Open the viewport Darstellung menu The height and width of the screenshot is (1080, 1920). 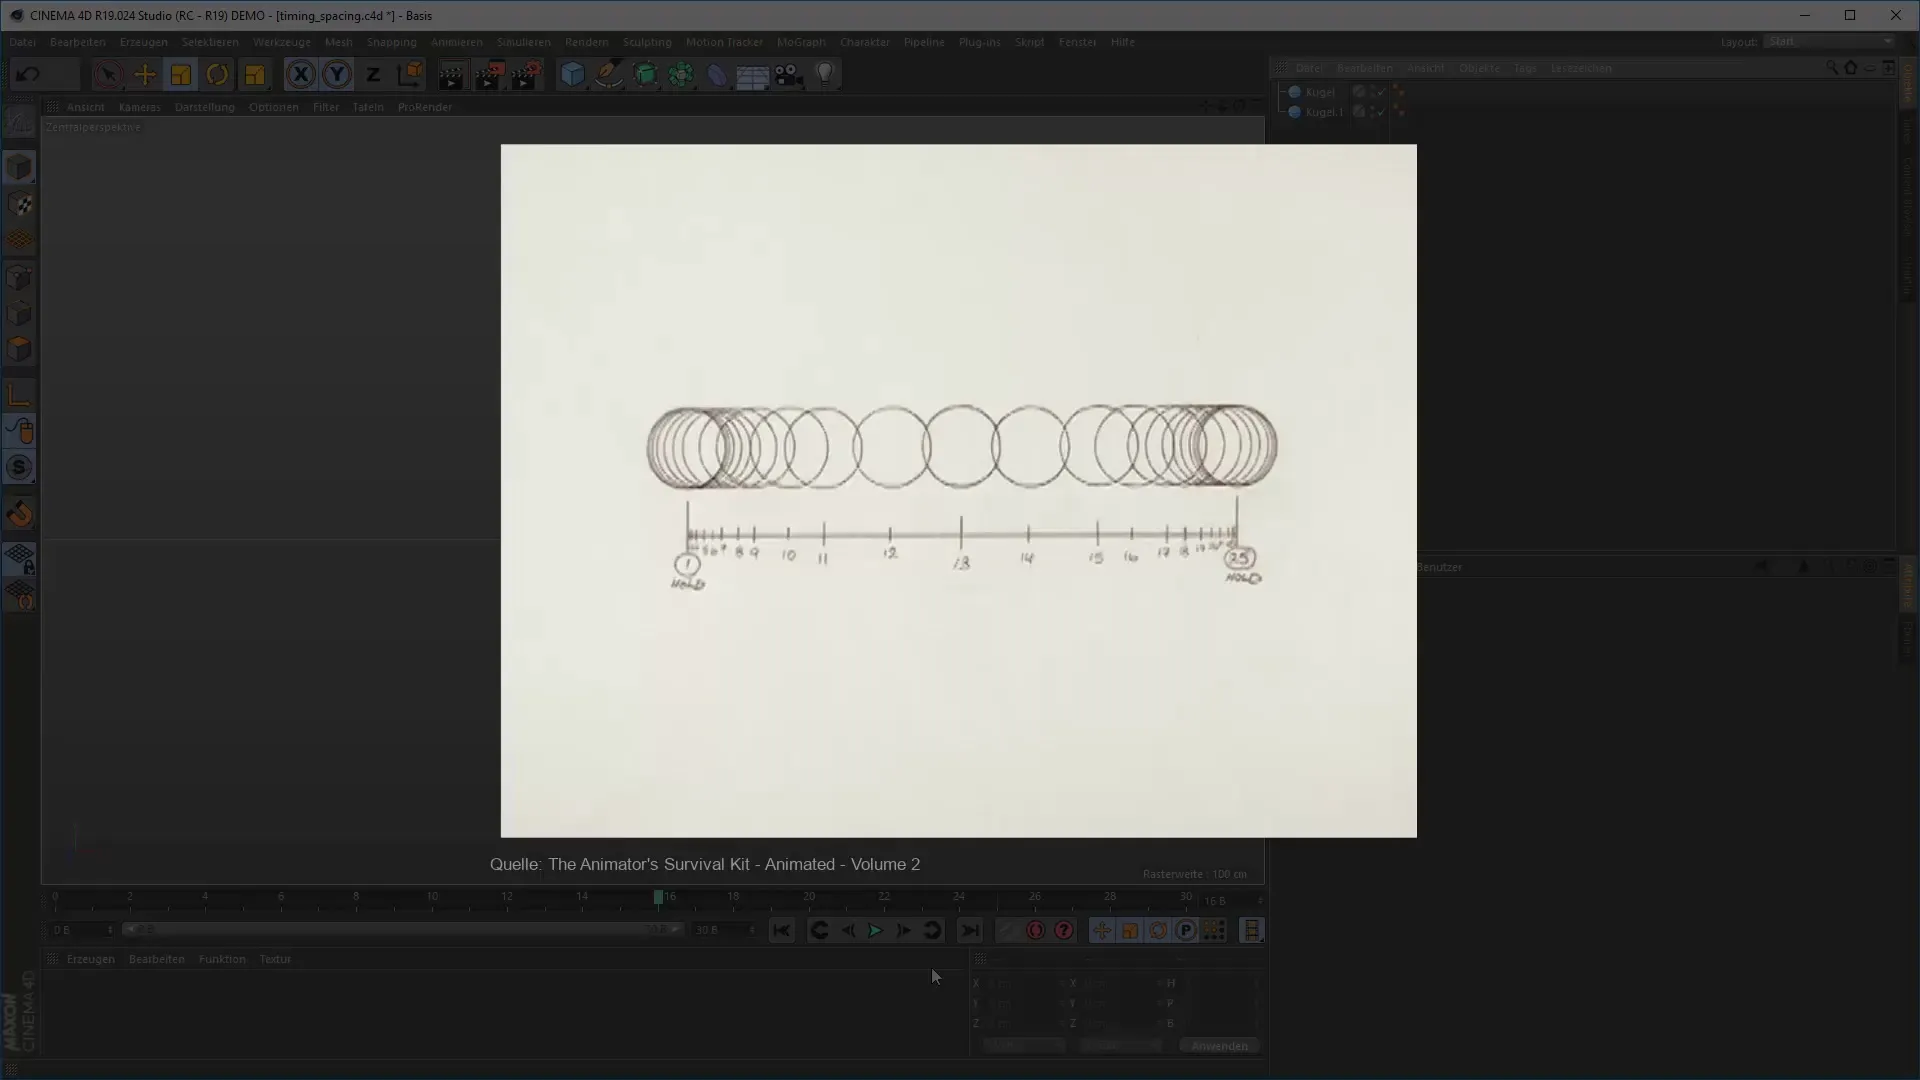pos(205,107)
